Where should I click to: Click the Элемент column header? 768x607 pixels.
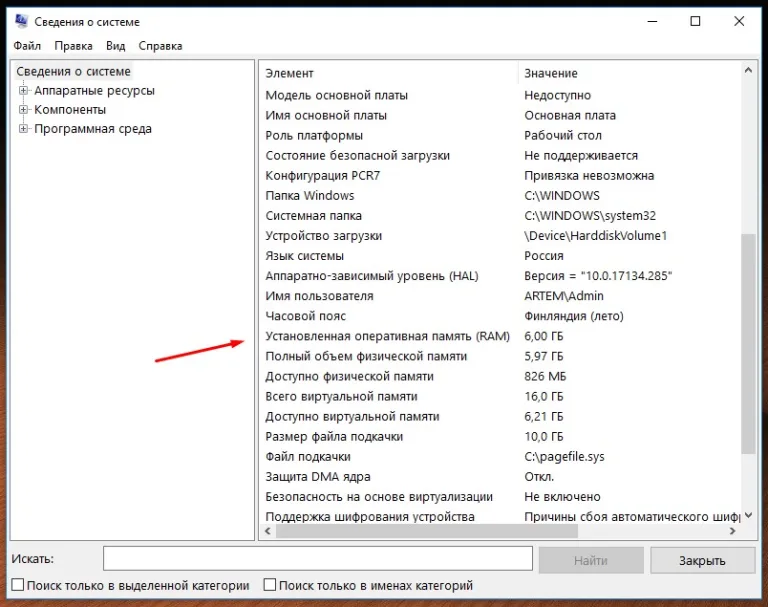pyautogui.click(x=388, y=73)
